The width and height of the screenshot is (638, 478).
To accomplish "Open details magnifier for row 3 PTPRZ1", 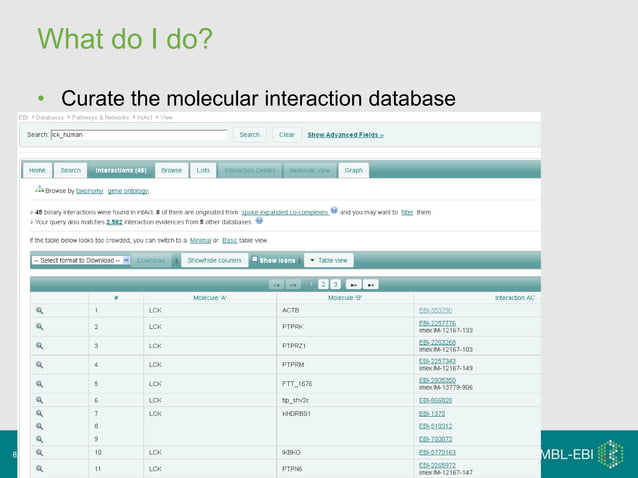I will [x=39, y=345].
